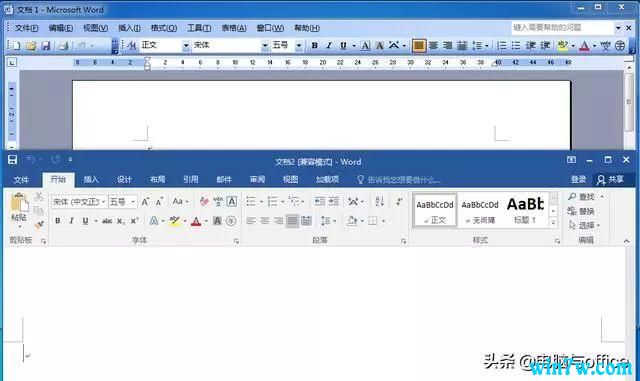640x381 pixels.
Task: Toggle Italic I in Word 2016 ribbon
Action: (x=71, y=221)
